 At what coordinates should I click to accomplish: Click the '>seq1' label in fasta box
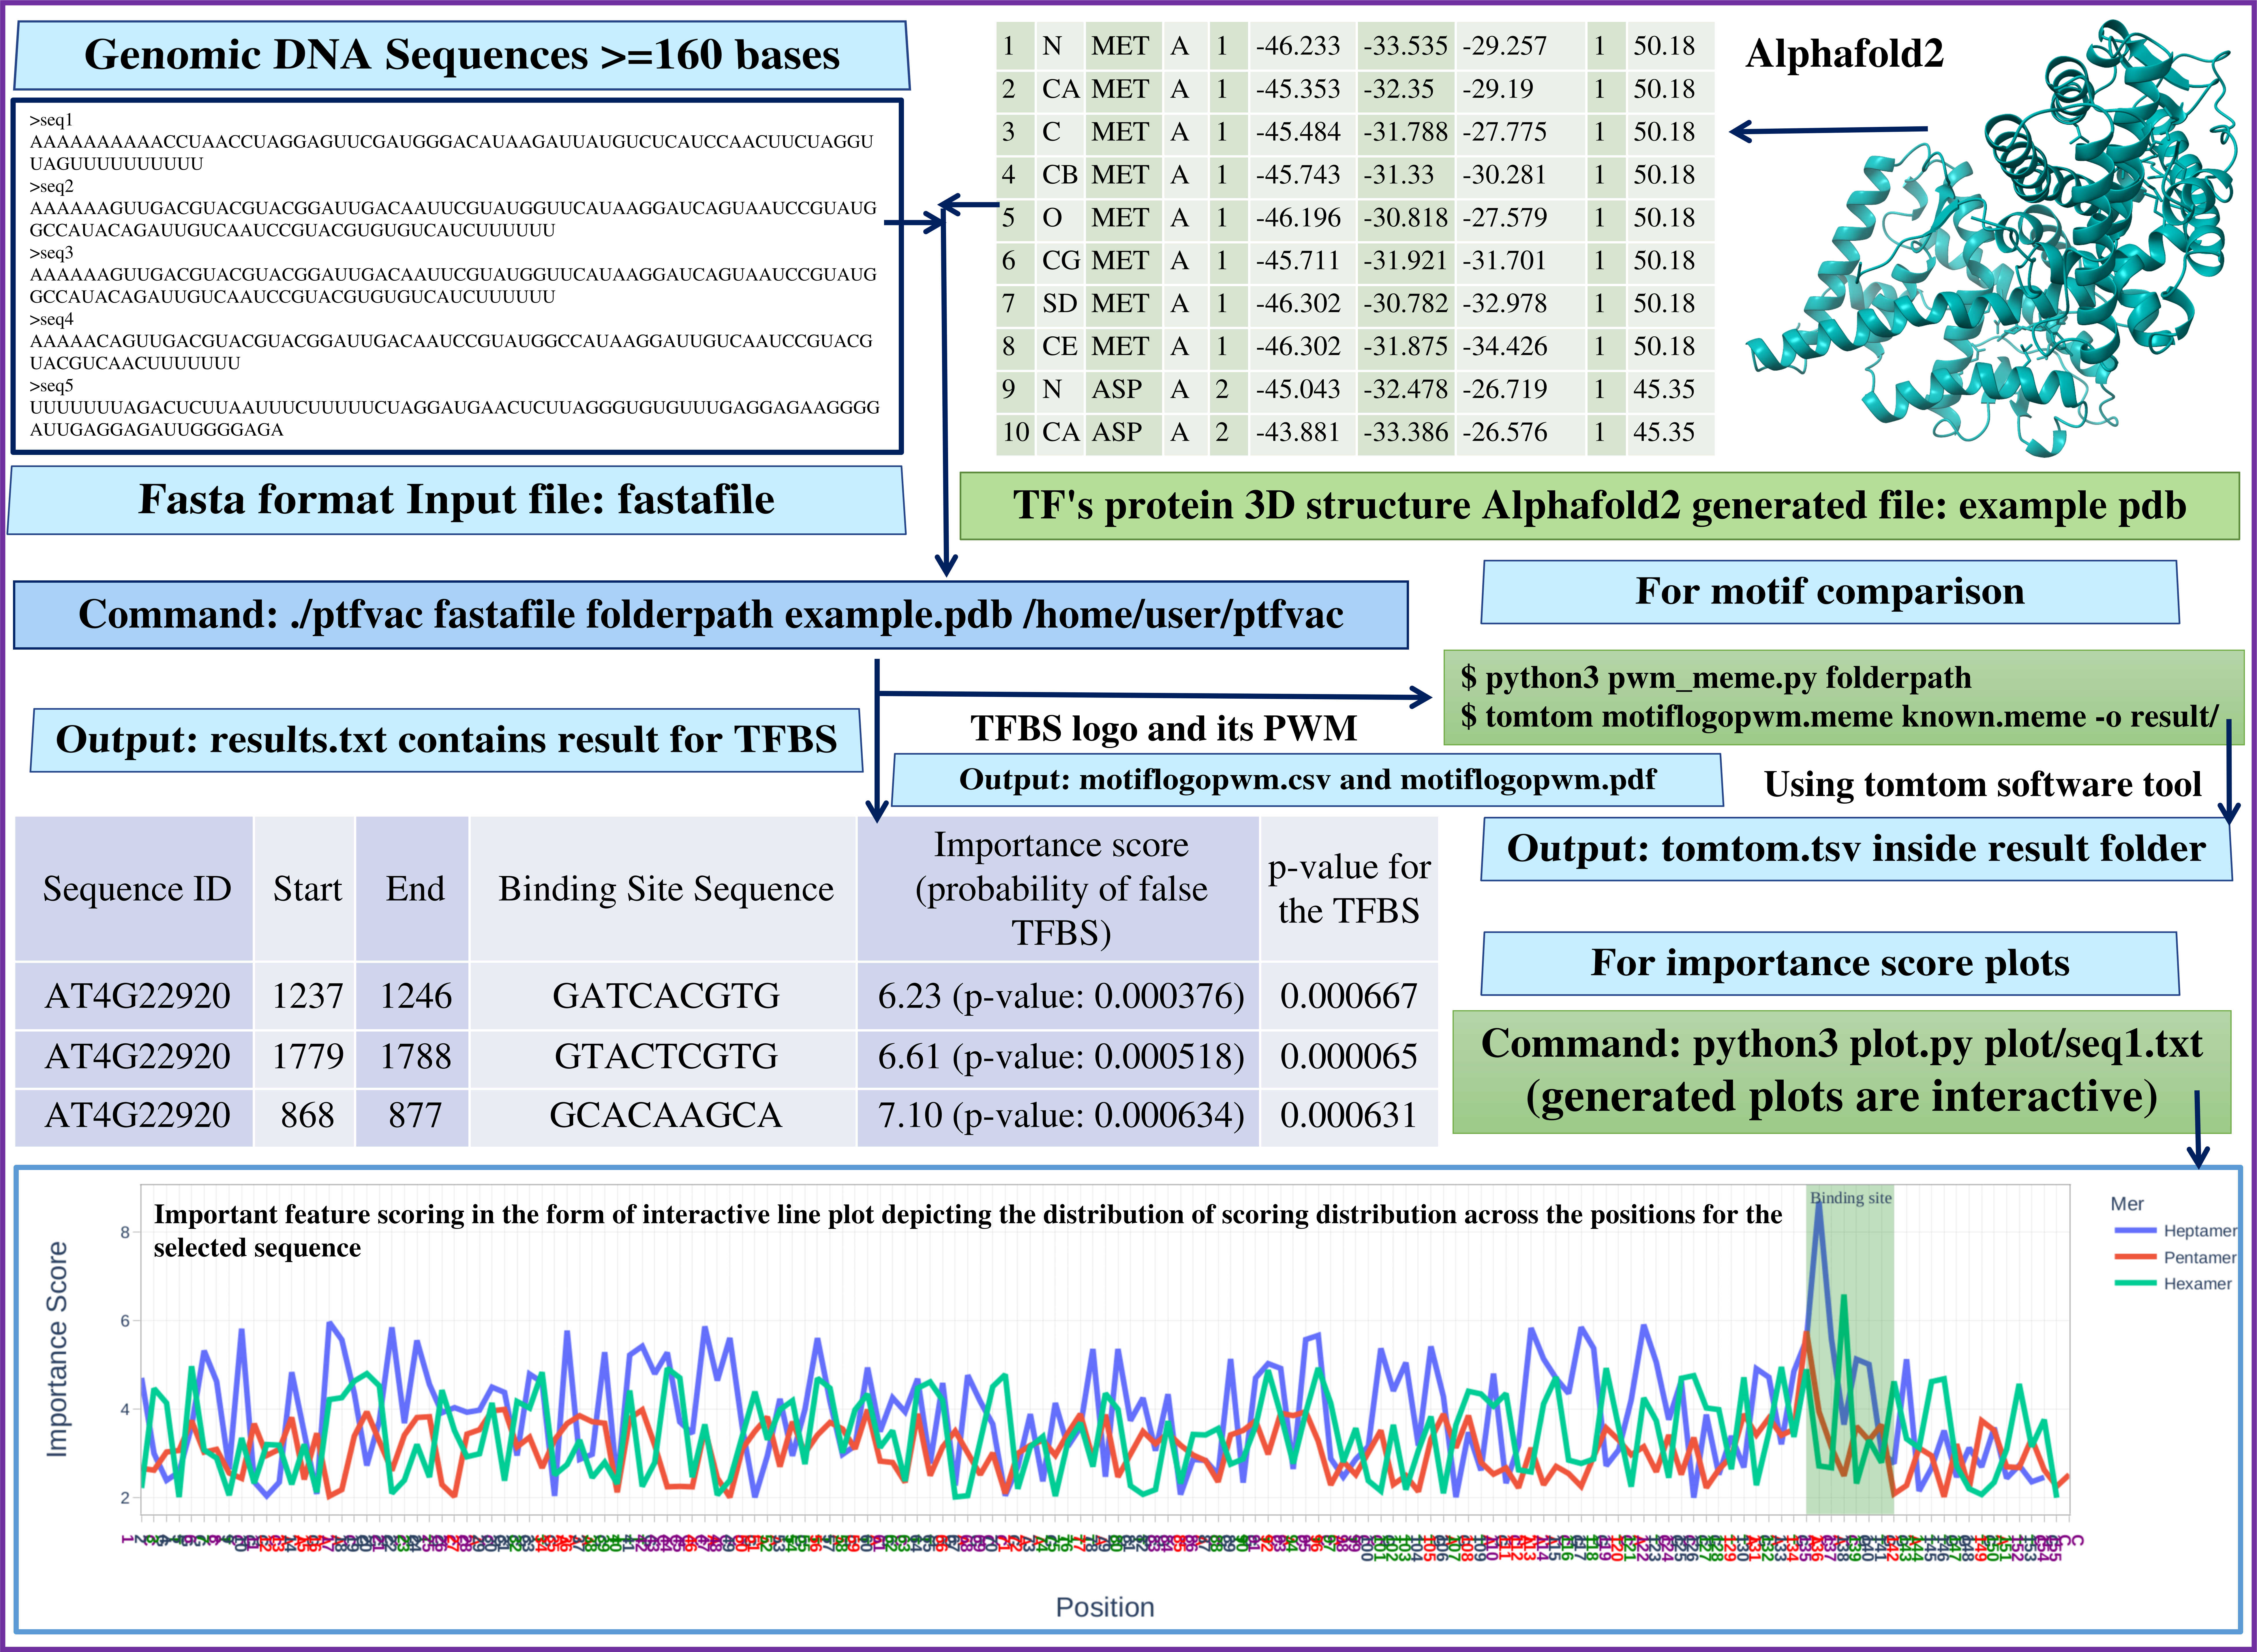(51, 120)
